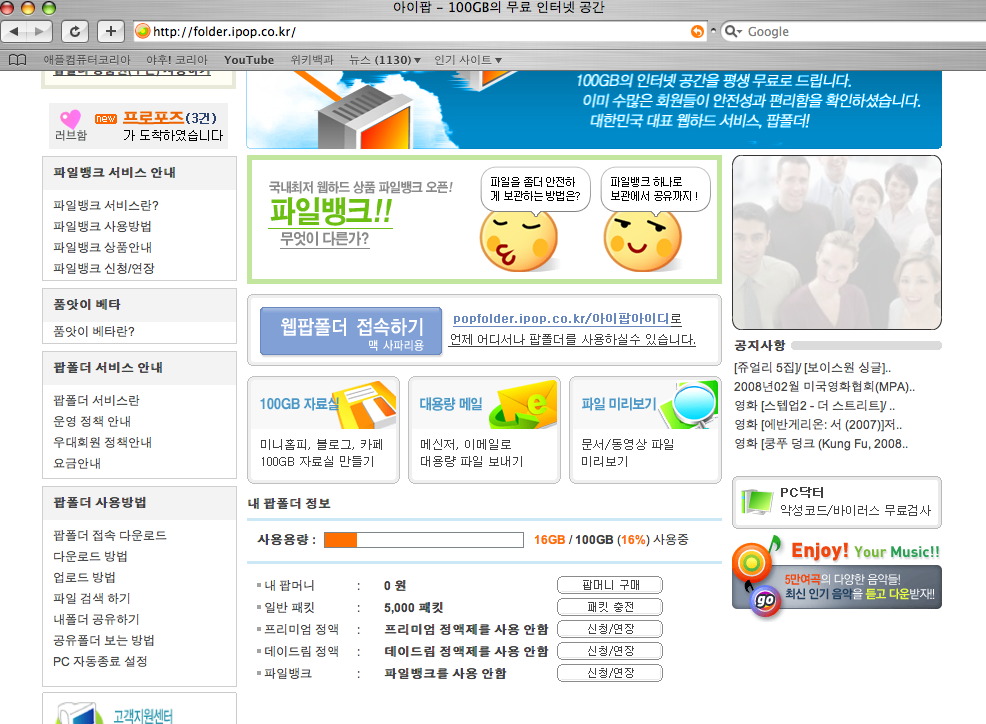Click the kissing smiley emoticon
986x724 pixels.
click(x=518, y=240)
